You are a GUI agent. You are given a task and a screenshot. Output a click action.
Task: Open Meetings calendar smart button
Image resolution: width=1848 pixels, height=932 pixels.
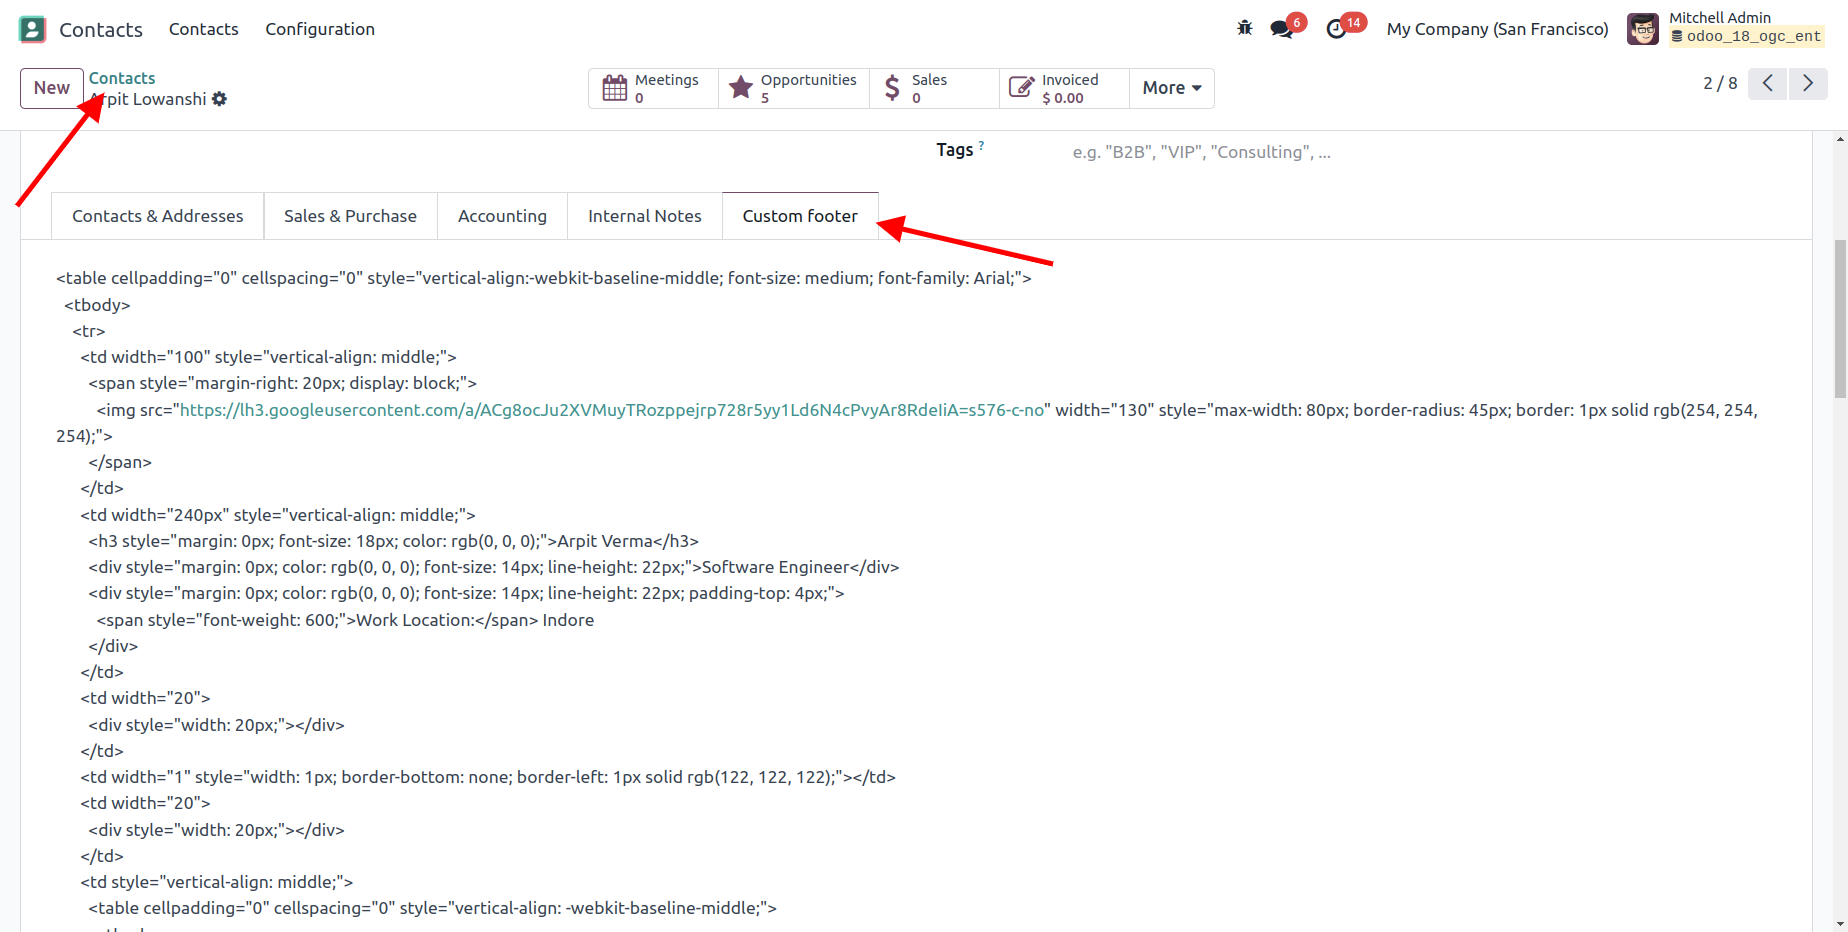pos(653,89)
